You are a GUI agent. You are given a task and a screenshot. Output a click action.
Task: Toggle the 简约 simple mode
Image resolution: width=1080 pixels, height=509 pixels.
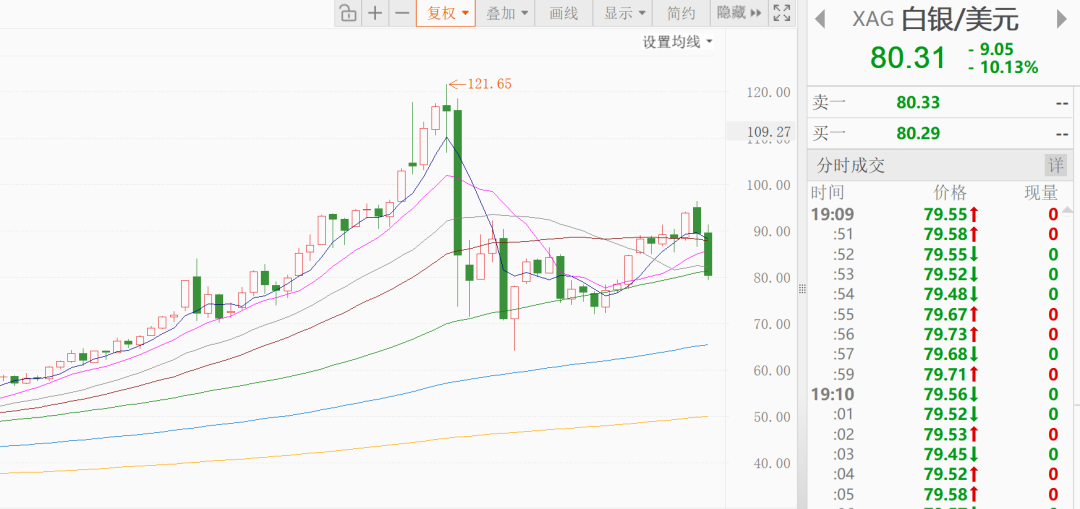point(681,13)
